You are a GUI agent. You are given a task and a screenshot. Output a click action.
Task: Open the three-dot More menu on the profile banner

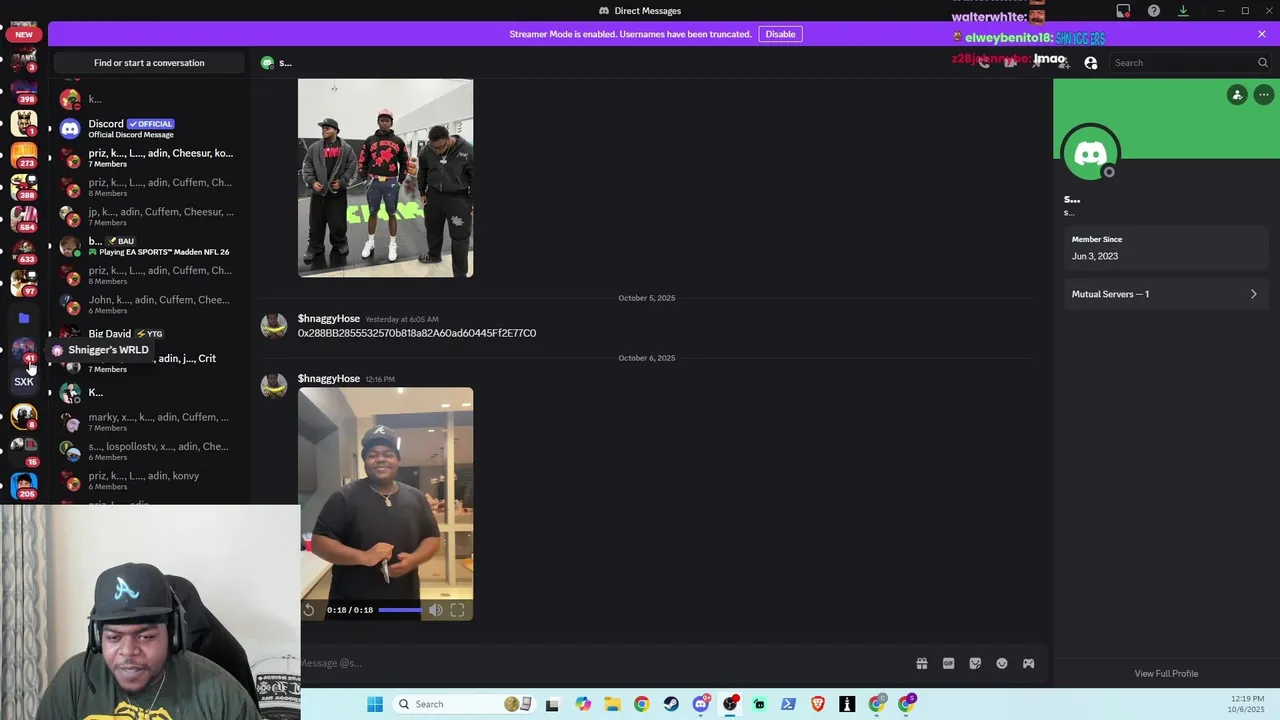tap(1264, 95)
